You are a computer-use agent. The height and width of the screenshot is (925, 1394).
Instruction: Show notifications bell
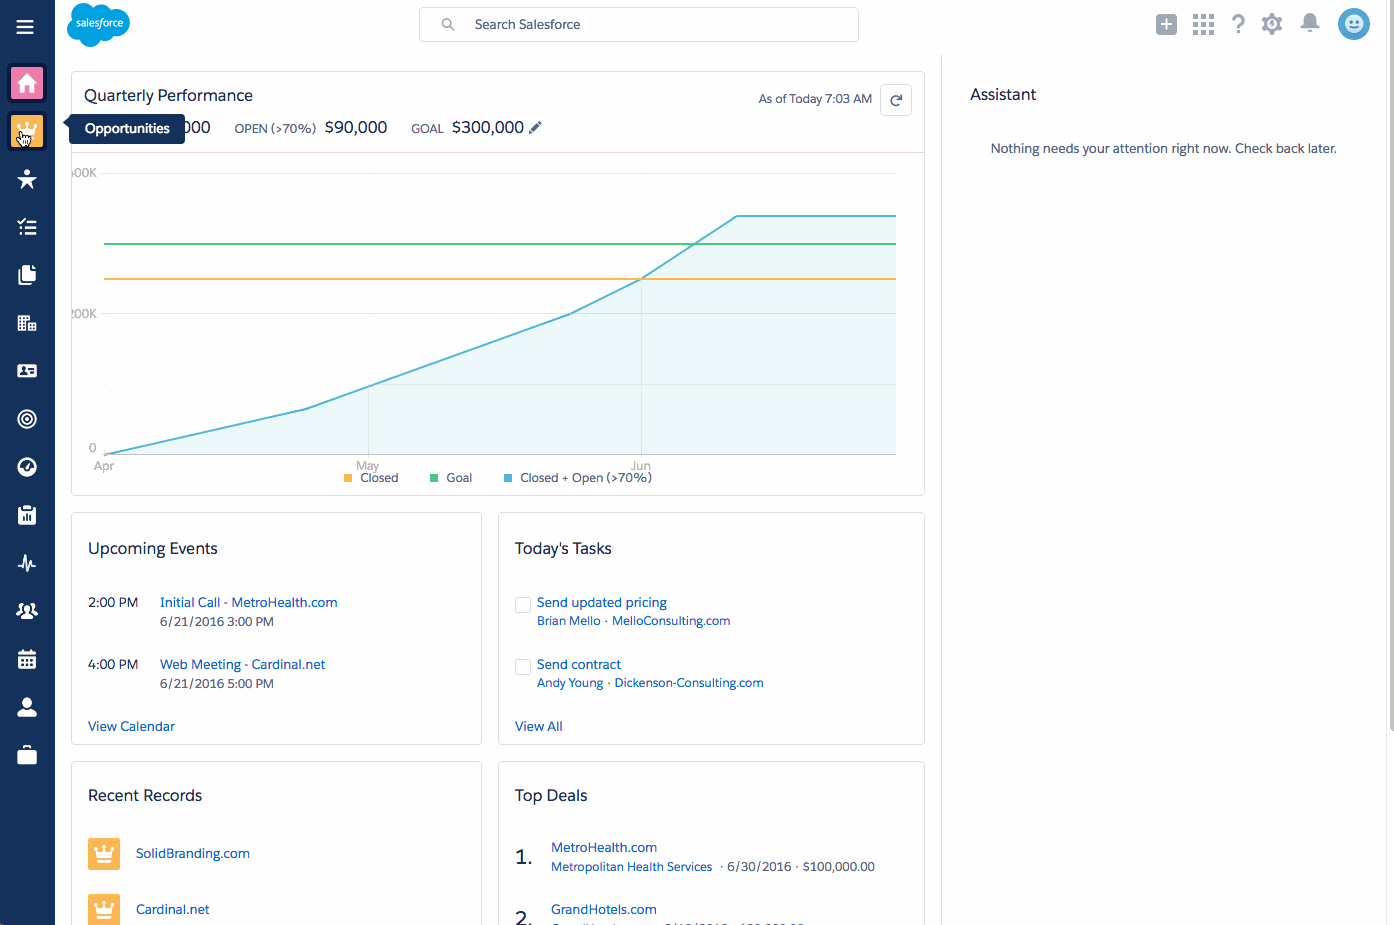pyautogui.click(x=1310, y=23)
